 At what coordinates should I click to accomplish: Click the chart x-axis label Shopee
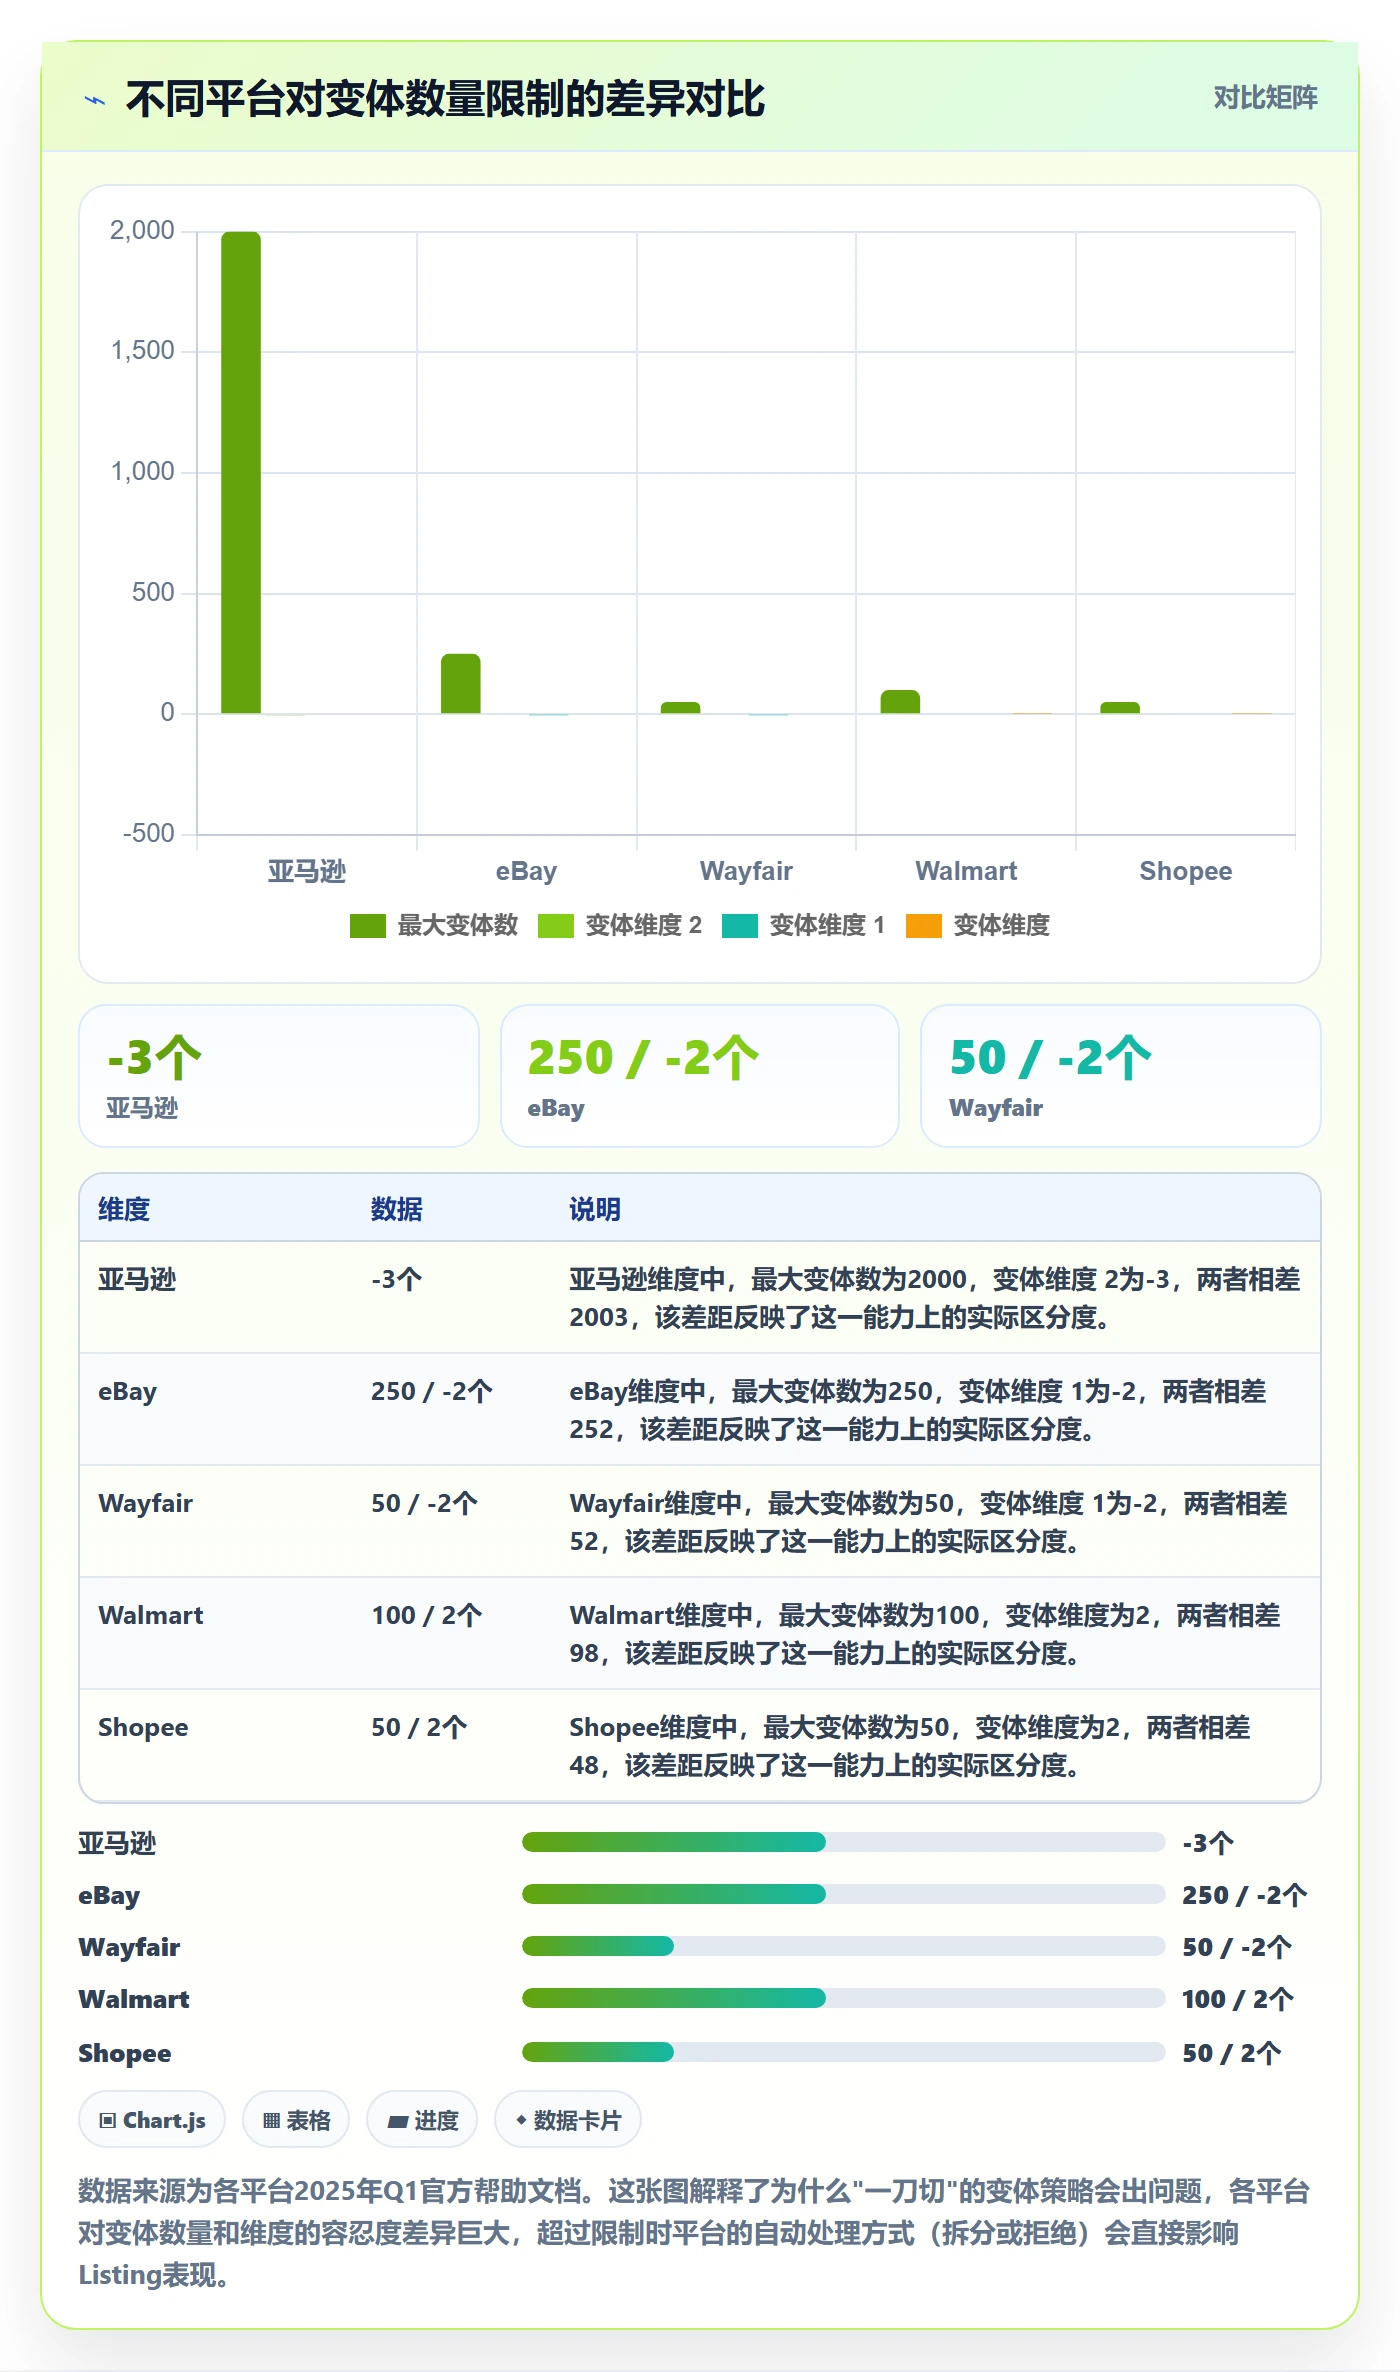point(1186,871)
